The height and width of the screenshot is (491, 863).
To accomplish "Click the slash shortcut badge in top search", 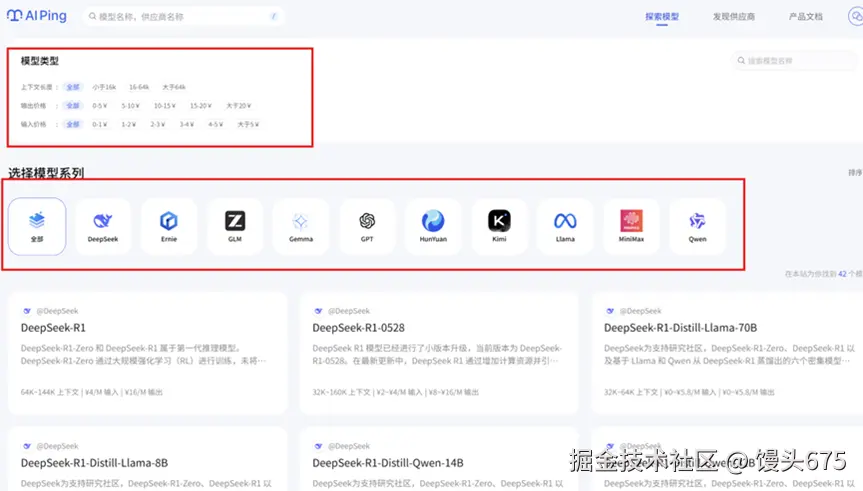I will (x=274, y=17).
